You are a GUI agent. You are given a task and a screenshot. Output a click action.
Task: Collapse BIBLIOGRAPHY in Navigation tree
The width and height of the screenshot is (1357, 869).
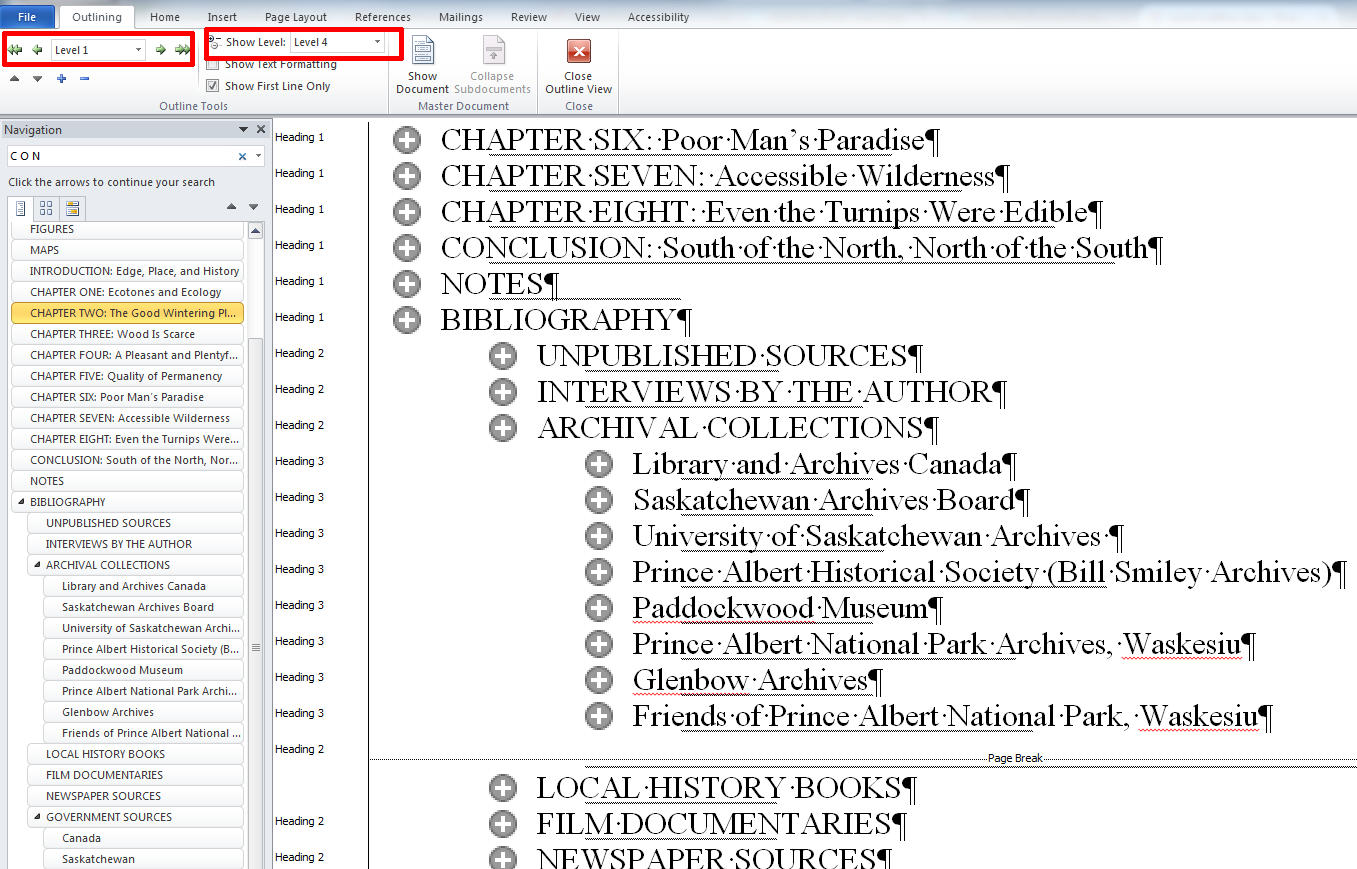pos(21,502)
